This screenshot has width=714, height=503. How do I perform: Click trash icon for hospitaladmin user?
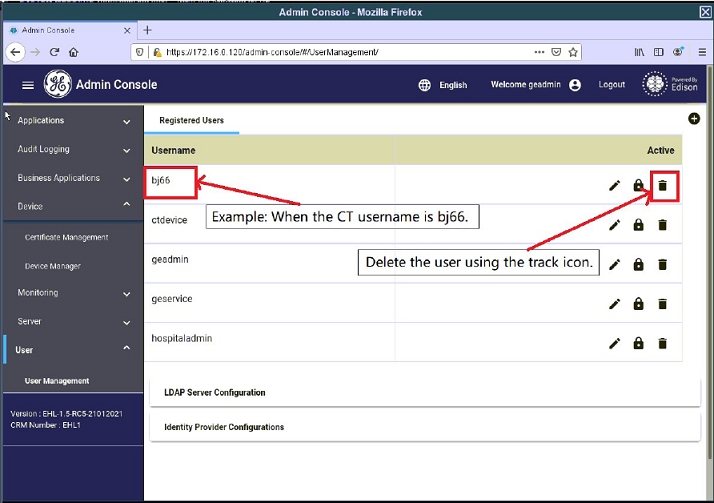point(662,343)
